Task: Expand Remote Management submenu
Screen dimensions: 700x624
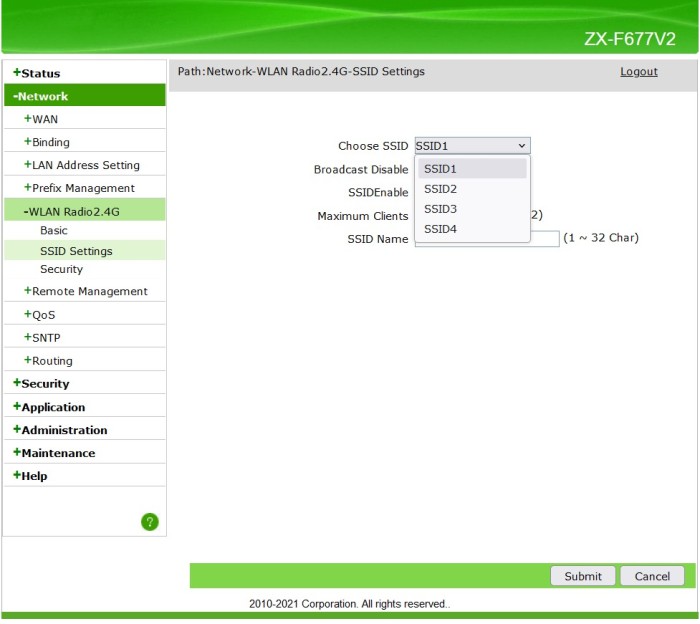Action: [x=86, y=291]
